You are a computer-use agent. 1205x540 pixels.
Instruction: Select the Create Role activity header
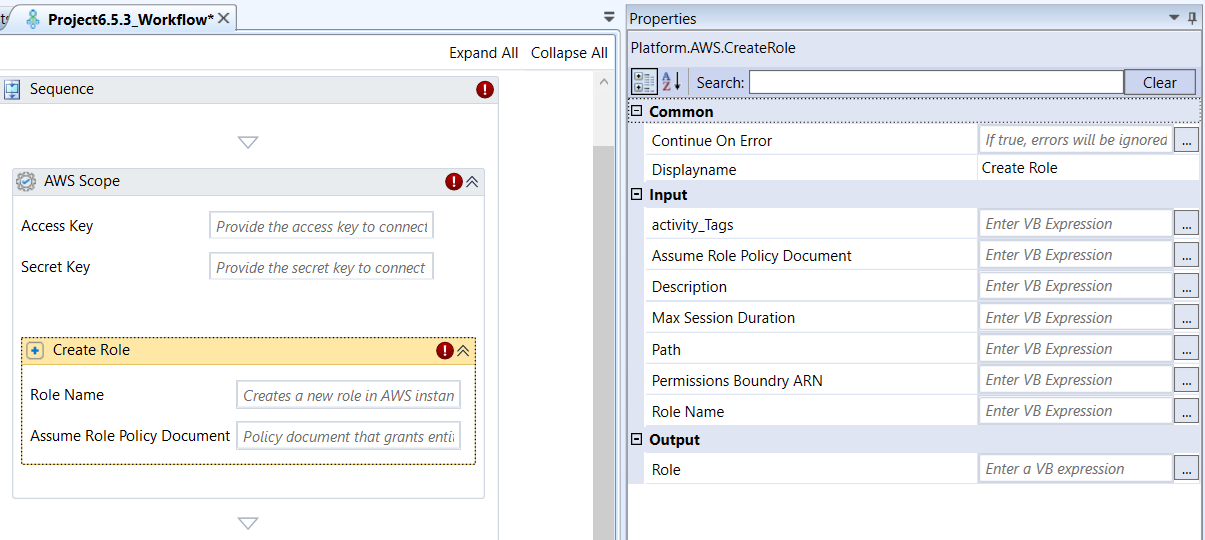pyautogui.click(x=248, y=351)
